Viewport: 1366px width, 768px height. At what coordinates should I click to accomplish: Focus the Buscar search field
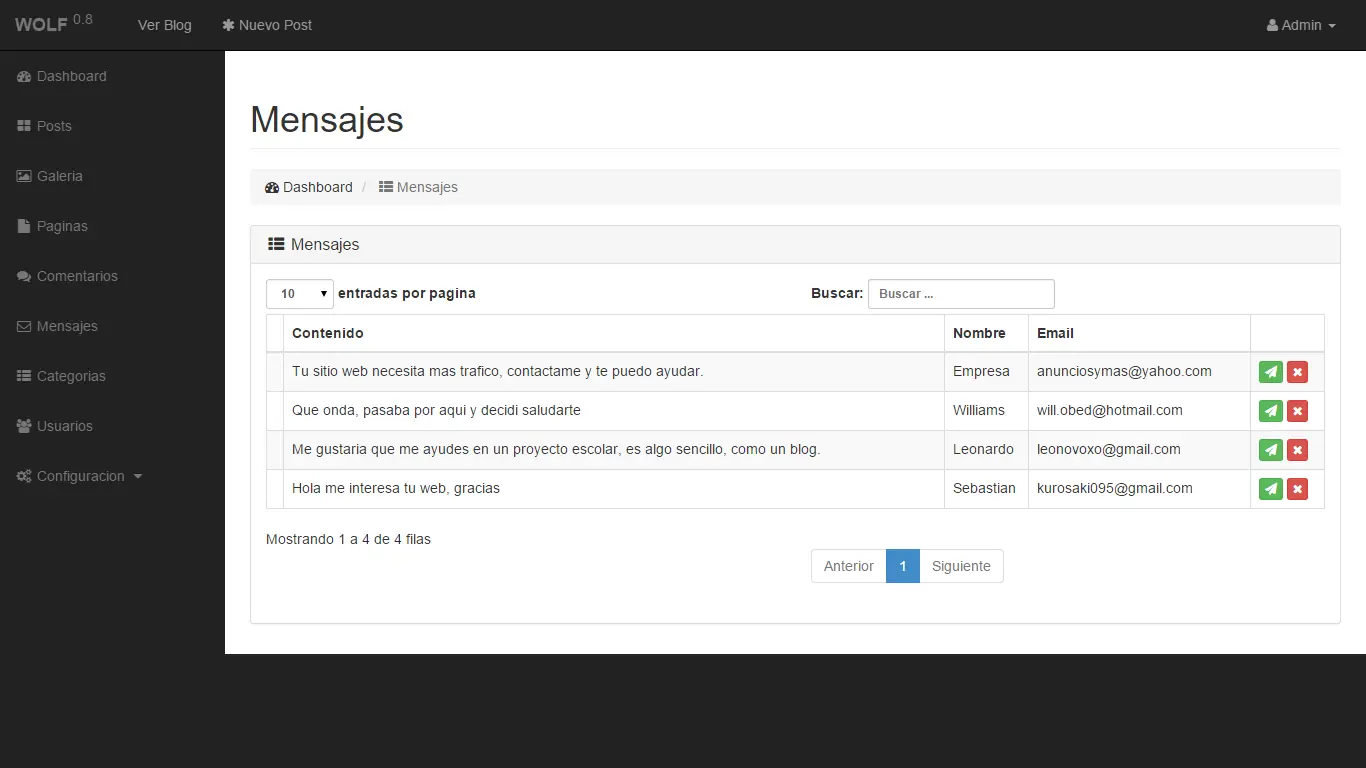tap(961, 294)
